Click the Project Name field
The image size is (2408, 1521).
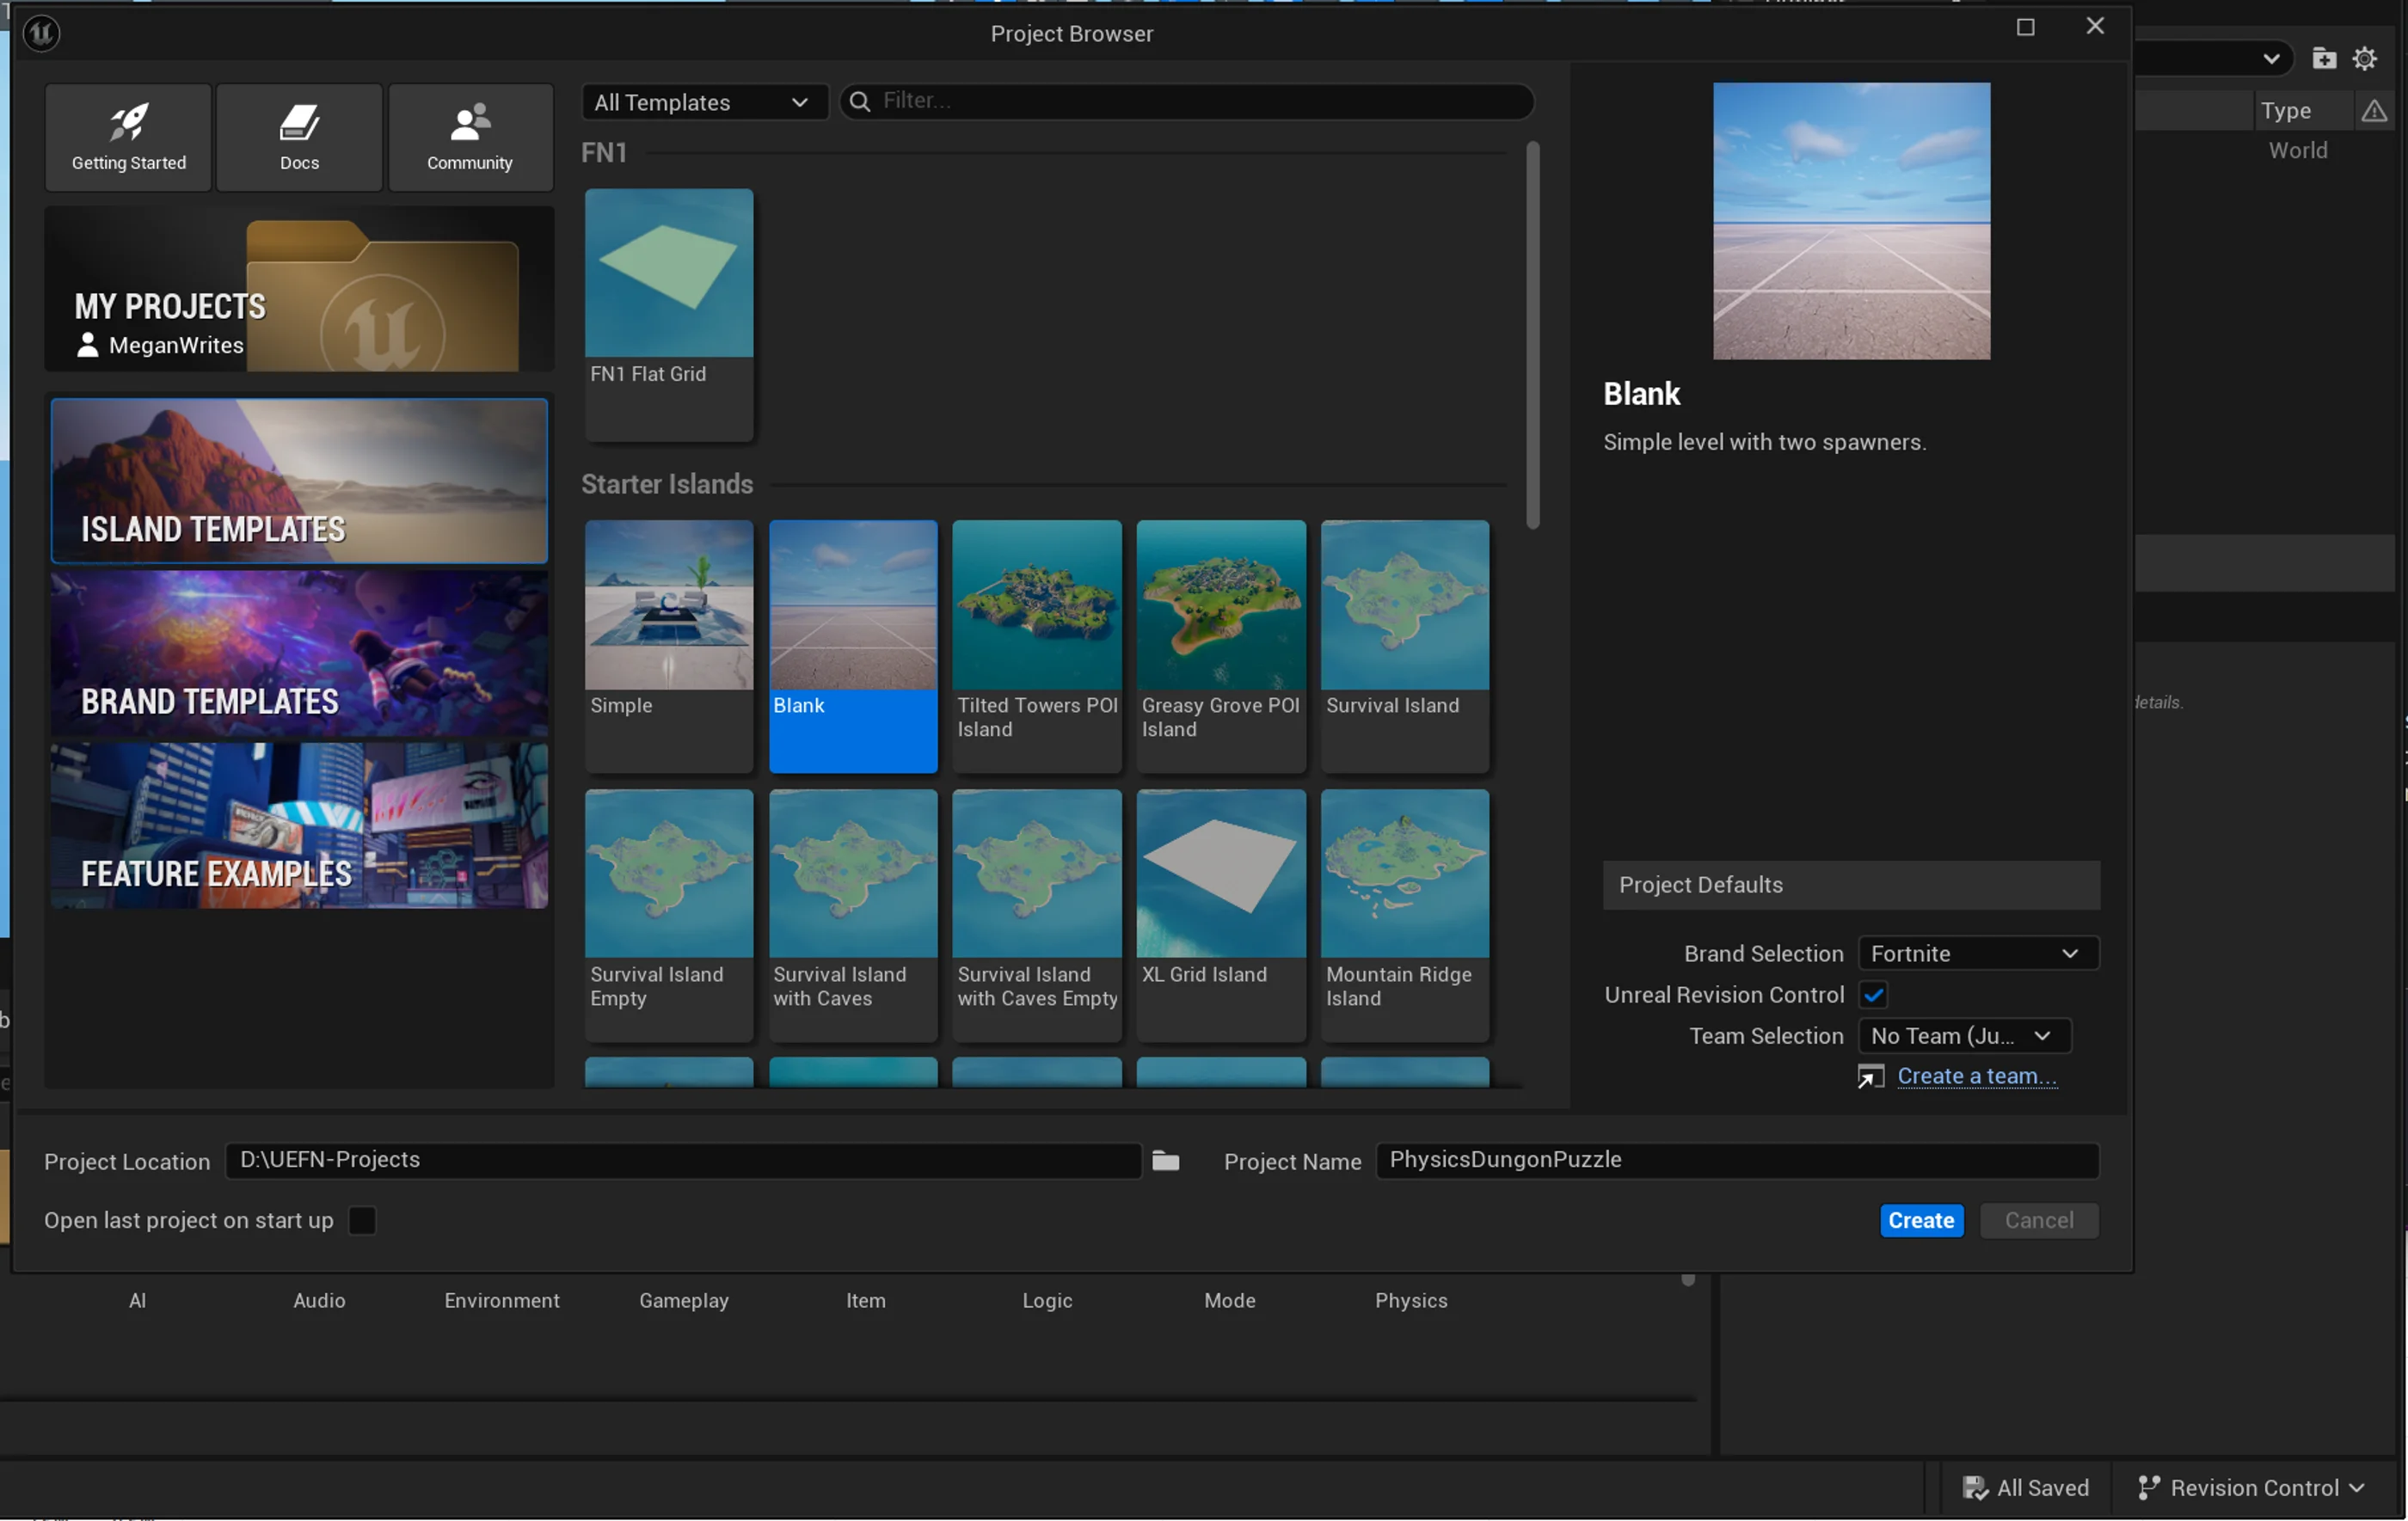click(x=1737, y=1160)
